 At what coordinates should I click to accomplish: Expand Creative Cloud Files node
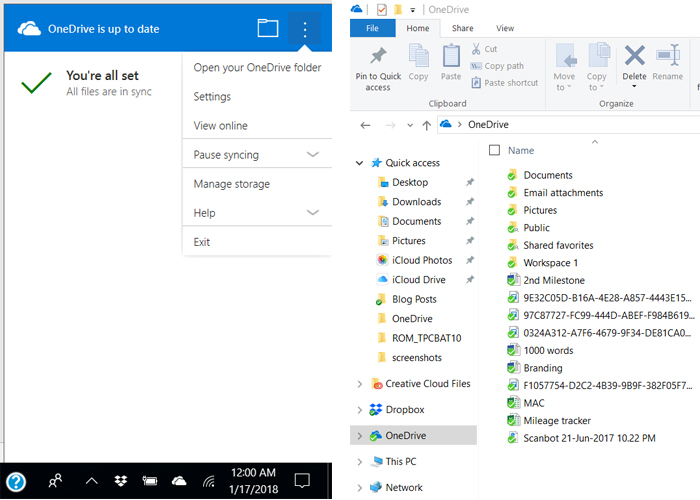click(x=359, y=384)
